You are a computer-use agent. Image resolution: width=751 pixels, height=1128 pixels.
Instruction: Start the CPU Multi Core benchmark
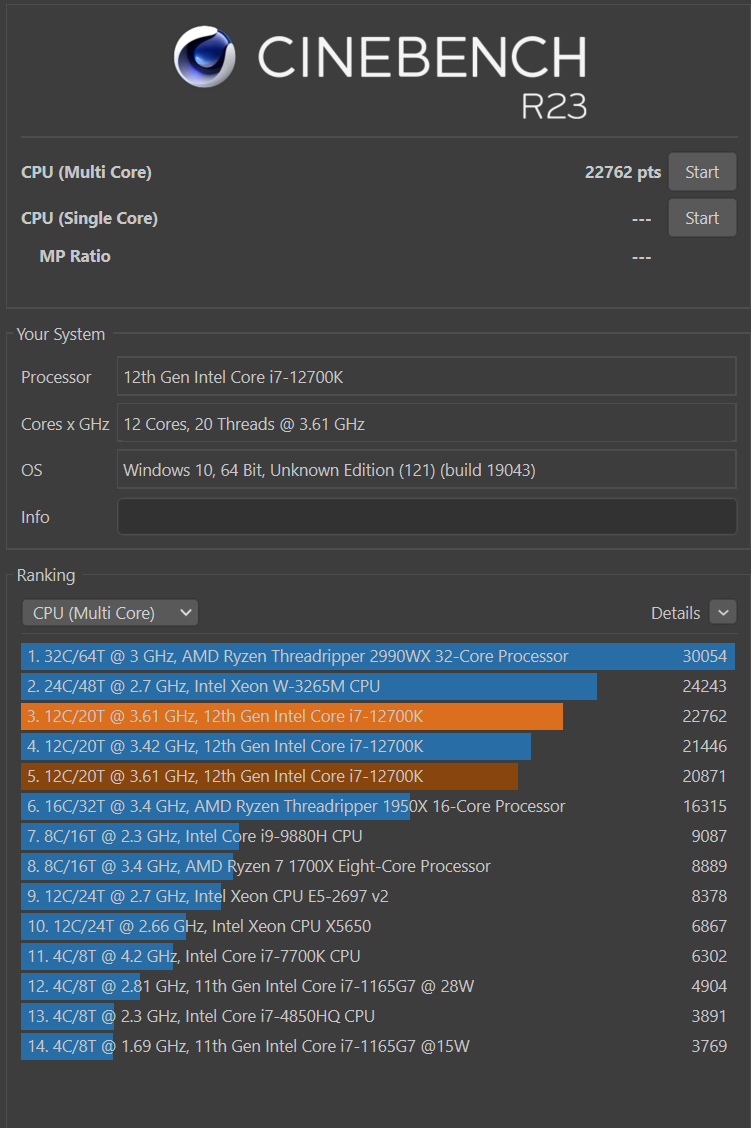click(x=701, y=171)
